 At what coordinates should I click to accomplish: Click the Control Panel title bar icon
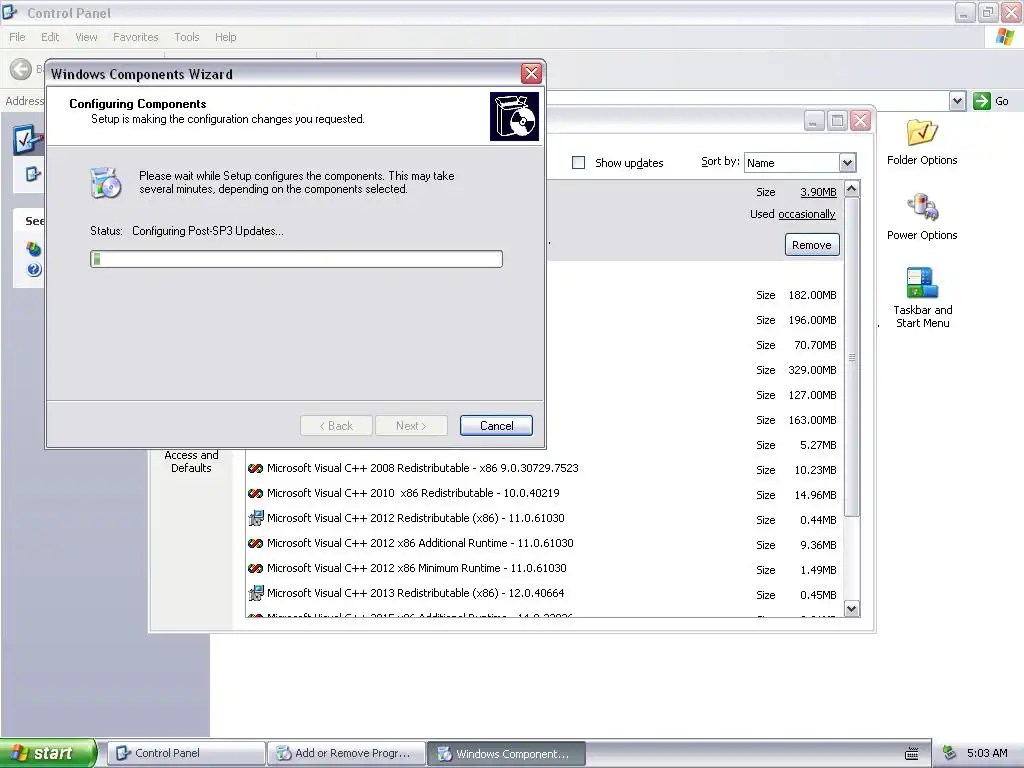point(10,12)
